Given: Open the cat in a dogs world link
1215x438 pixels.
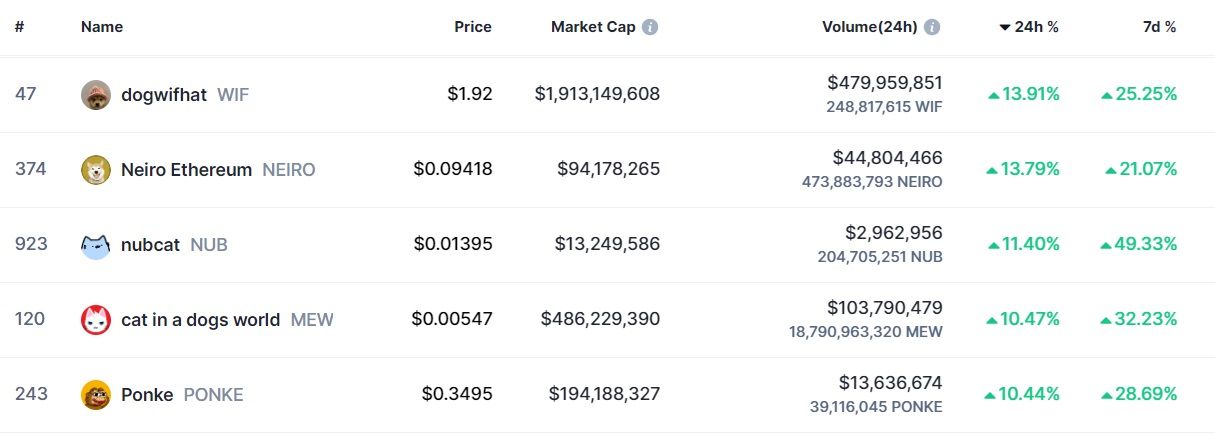Looking at the screenshot, I should pos(200,320).
